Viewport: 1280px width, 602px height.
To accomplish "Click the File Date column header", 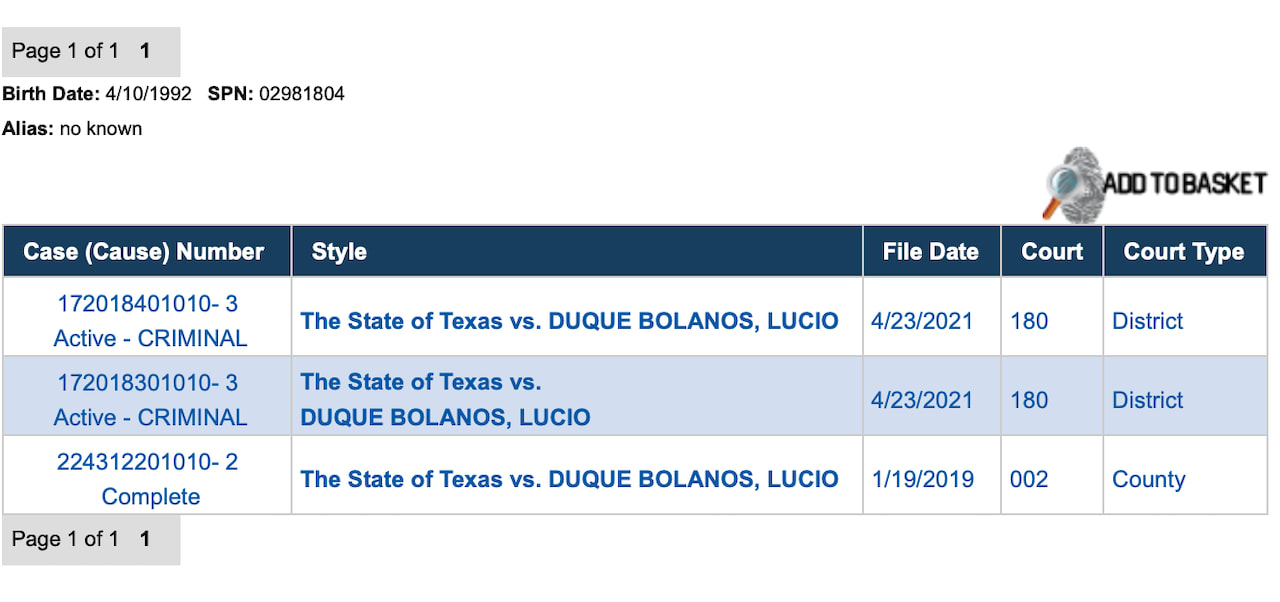I will [x=930, y=252].
